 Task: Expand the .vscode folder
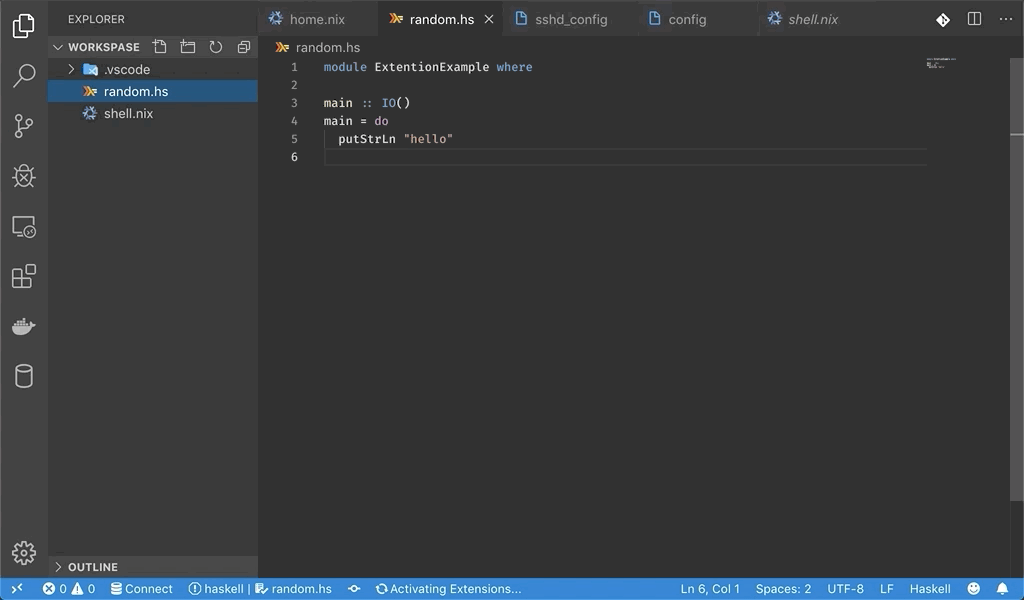click(70, 69)
